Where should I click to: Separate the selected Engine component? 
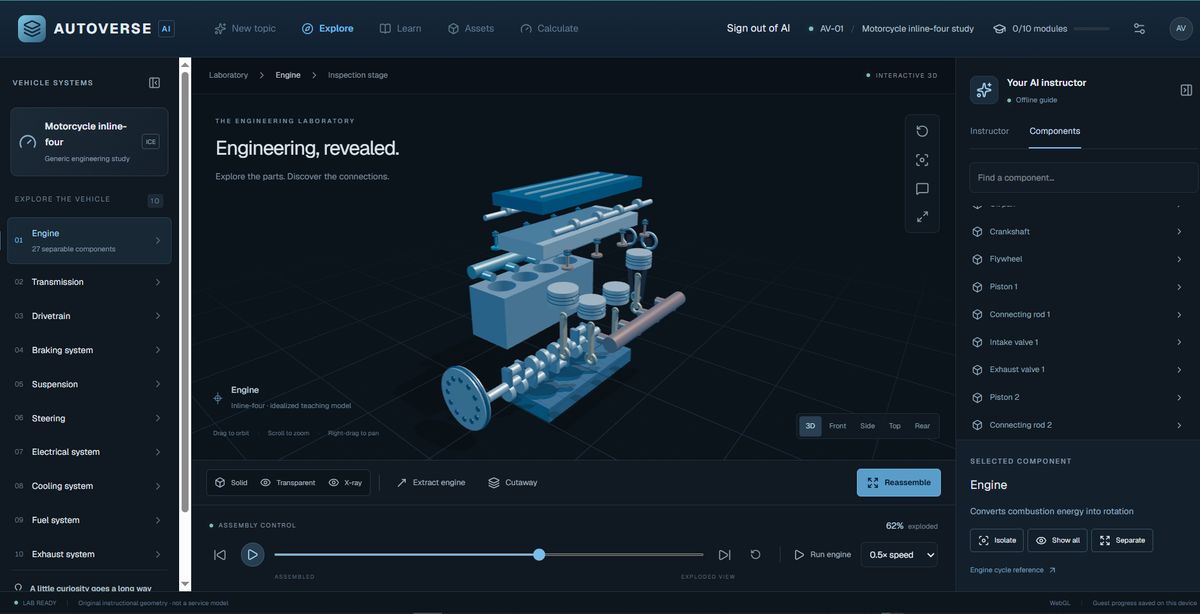point(1122,540)
